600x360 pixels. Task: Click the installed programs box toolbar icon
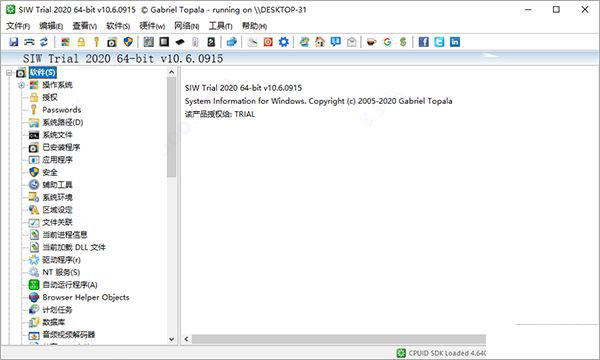tap(112, 42)
